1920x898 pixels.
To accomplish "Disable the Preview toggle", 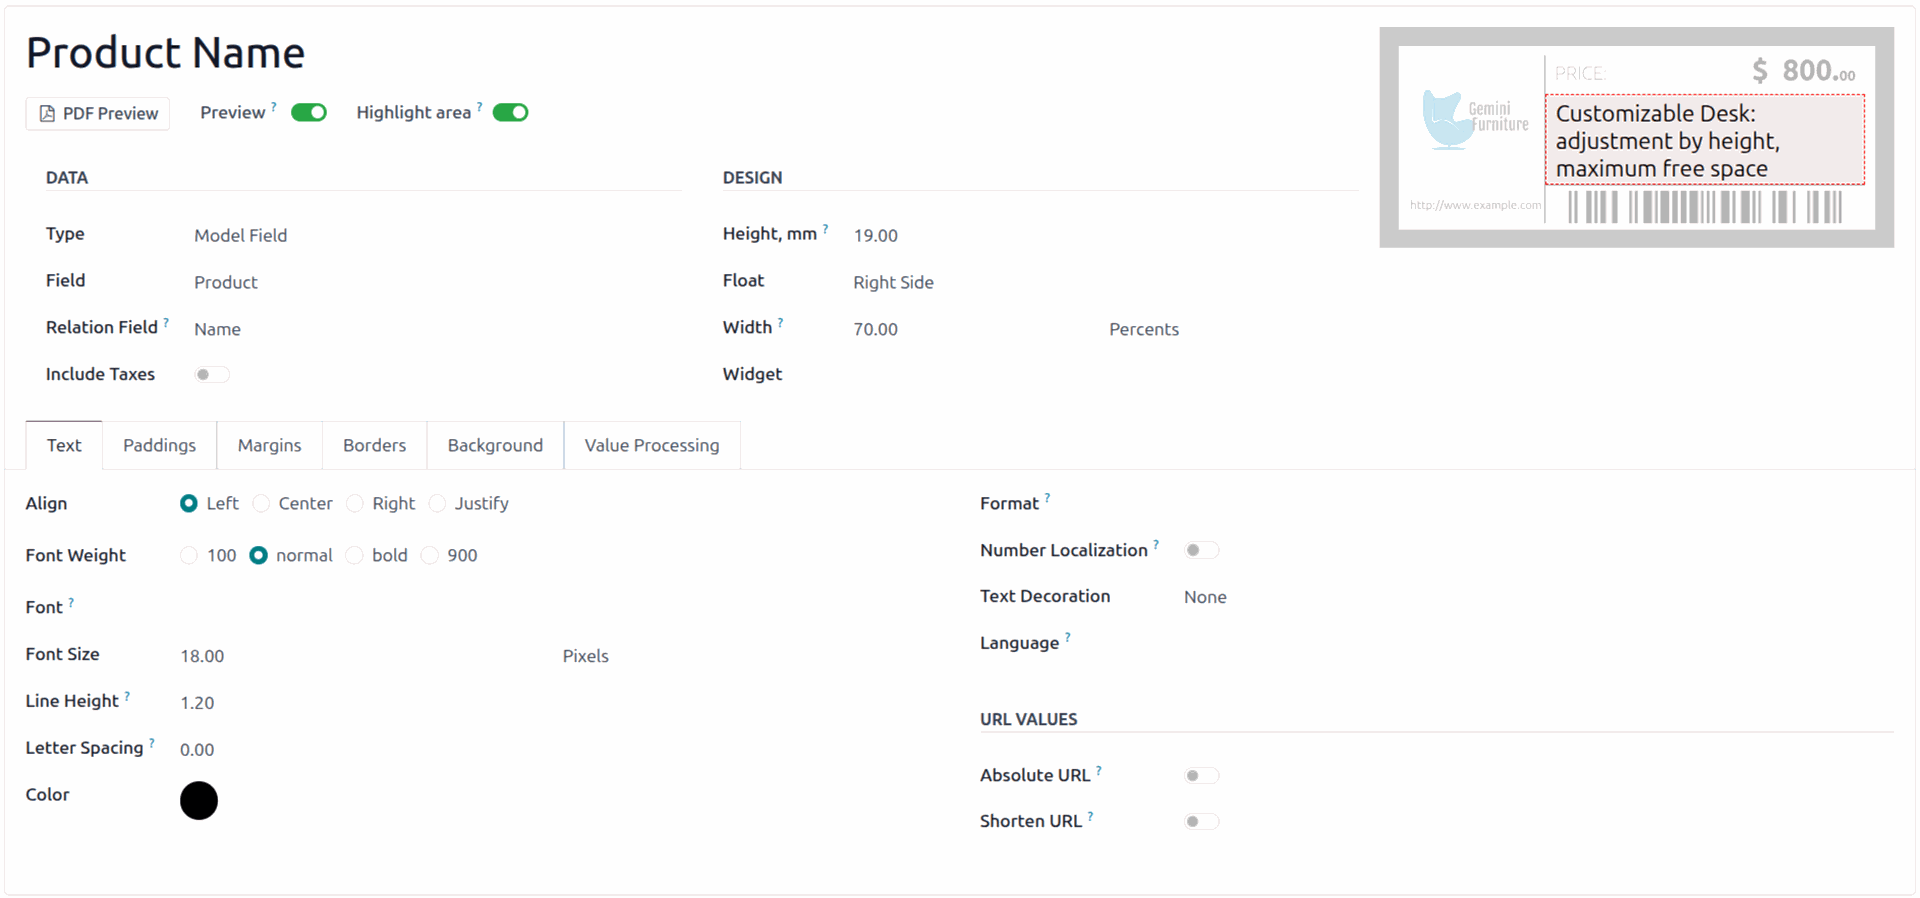I will [309, 113].
